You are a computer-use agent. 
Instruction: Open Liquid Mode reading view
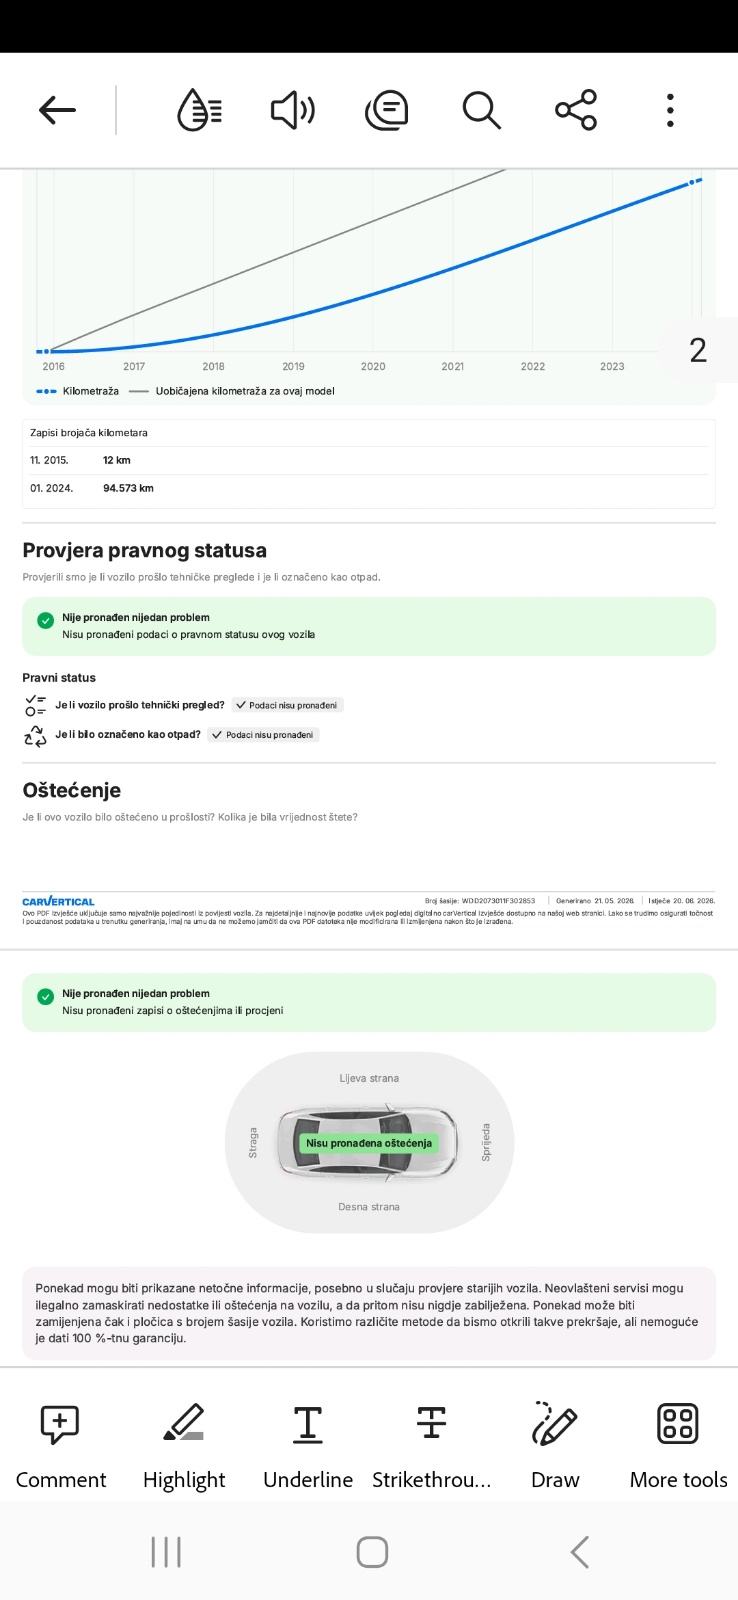coord(199,110)
